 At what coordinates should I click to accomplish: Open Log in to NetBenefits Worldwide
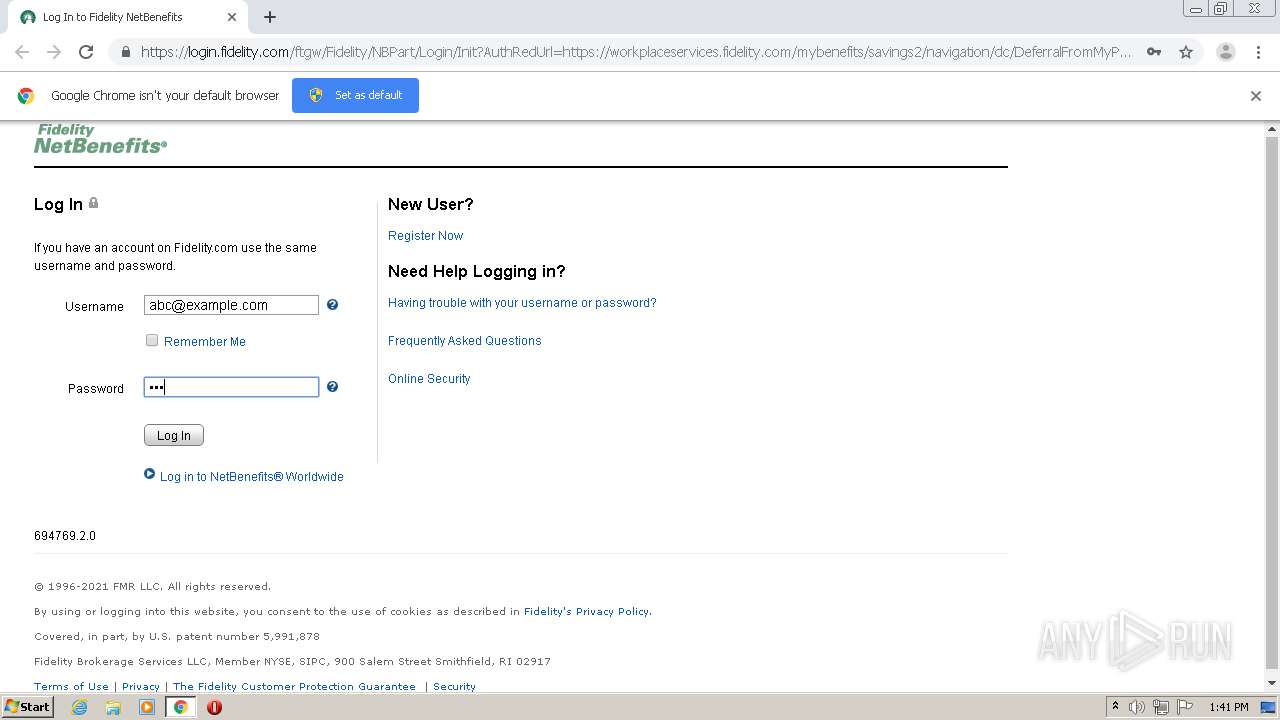click(x=252, y=477)
